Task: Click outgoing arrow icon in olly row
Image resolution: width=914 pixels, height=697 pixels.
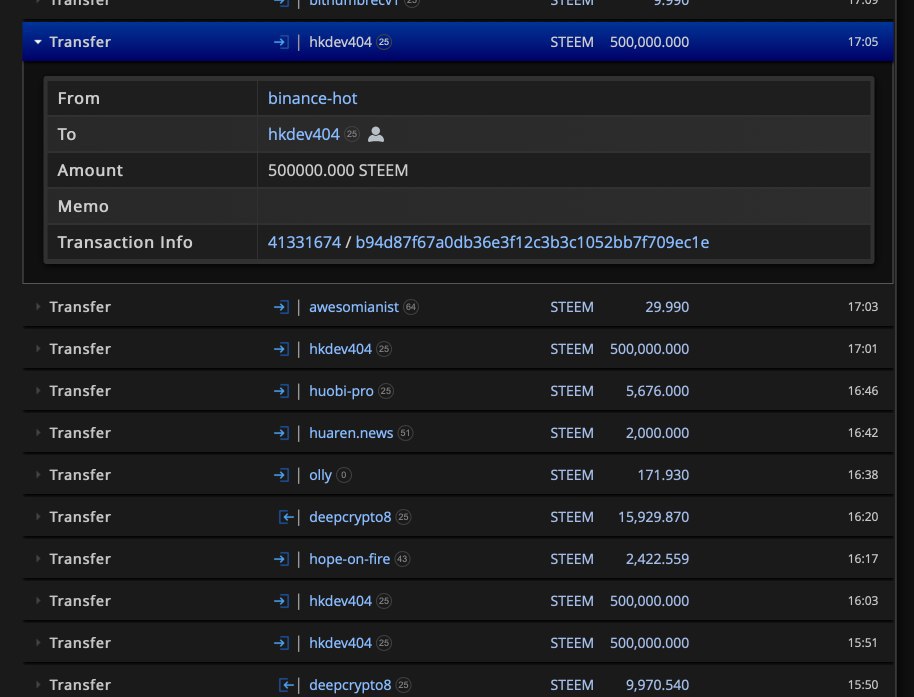Action: coord(281,474)
